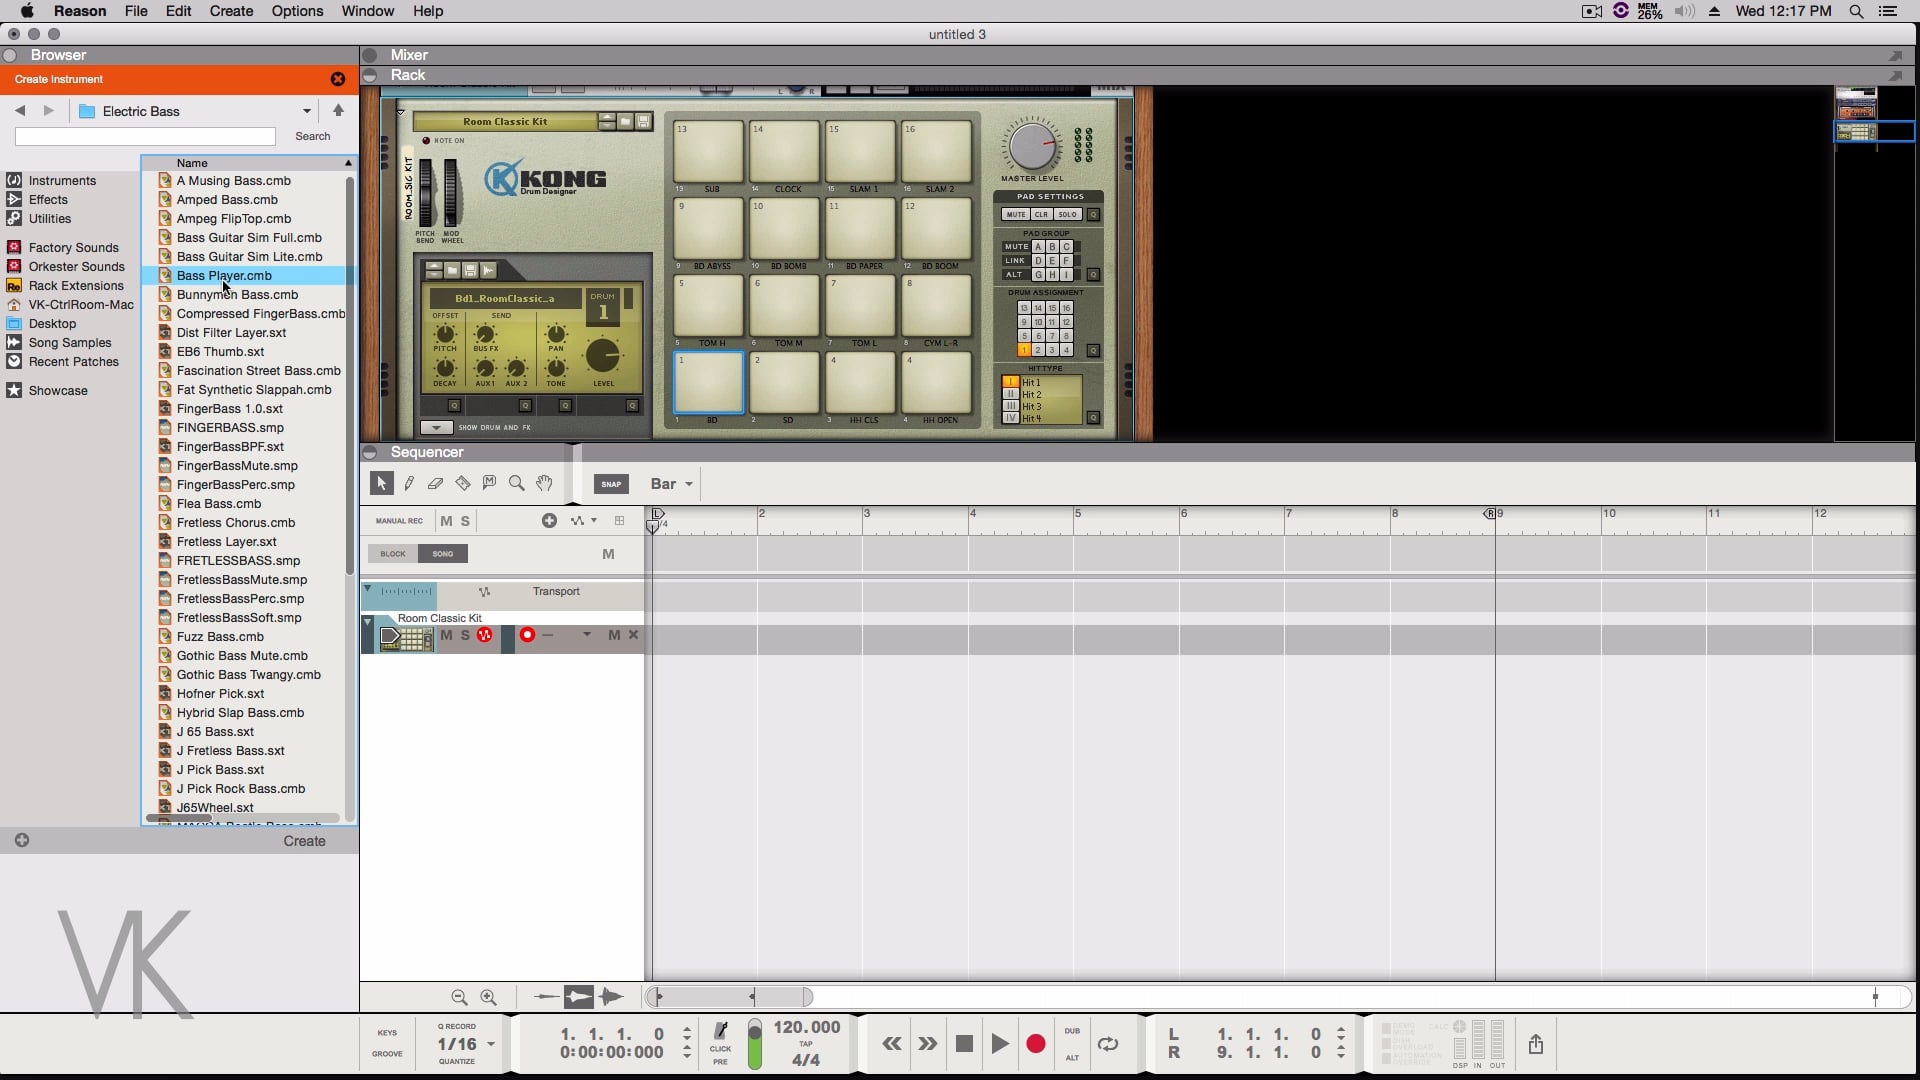This screenshot has width=1920, height=1080.
Task: Select the Eraser tool in sequencer toolbar
Action: click(x=435, y=484)
